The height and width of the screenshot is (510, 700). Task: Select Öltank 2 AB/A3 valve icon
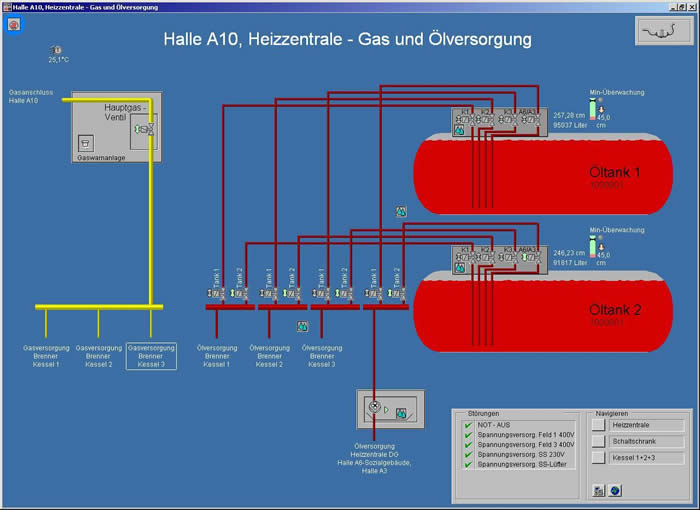(x=529, y=258)
